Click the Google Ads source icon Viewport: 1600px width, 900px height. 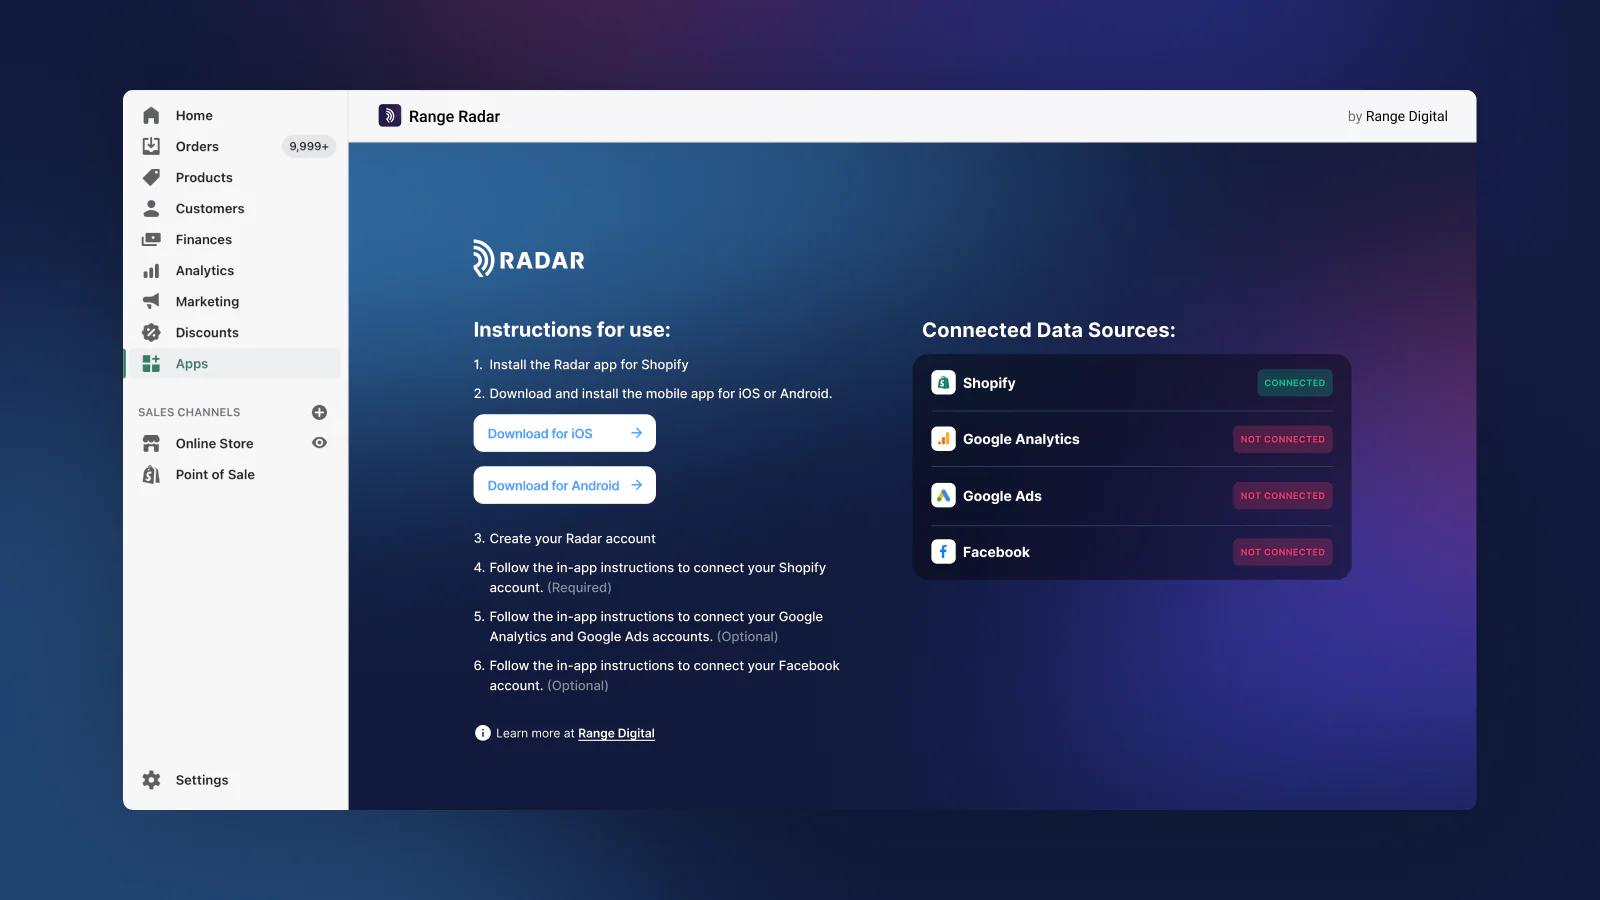click(x=943, y=495)
